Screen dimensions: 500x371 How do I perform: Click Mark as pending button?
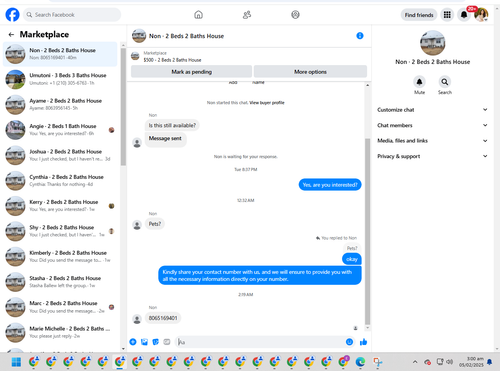click(x=191, y=72)
